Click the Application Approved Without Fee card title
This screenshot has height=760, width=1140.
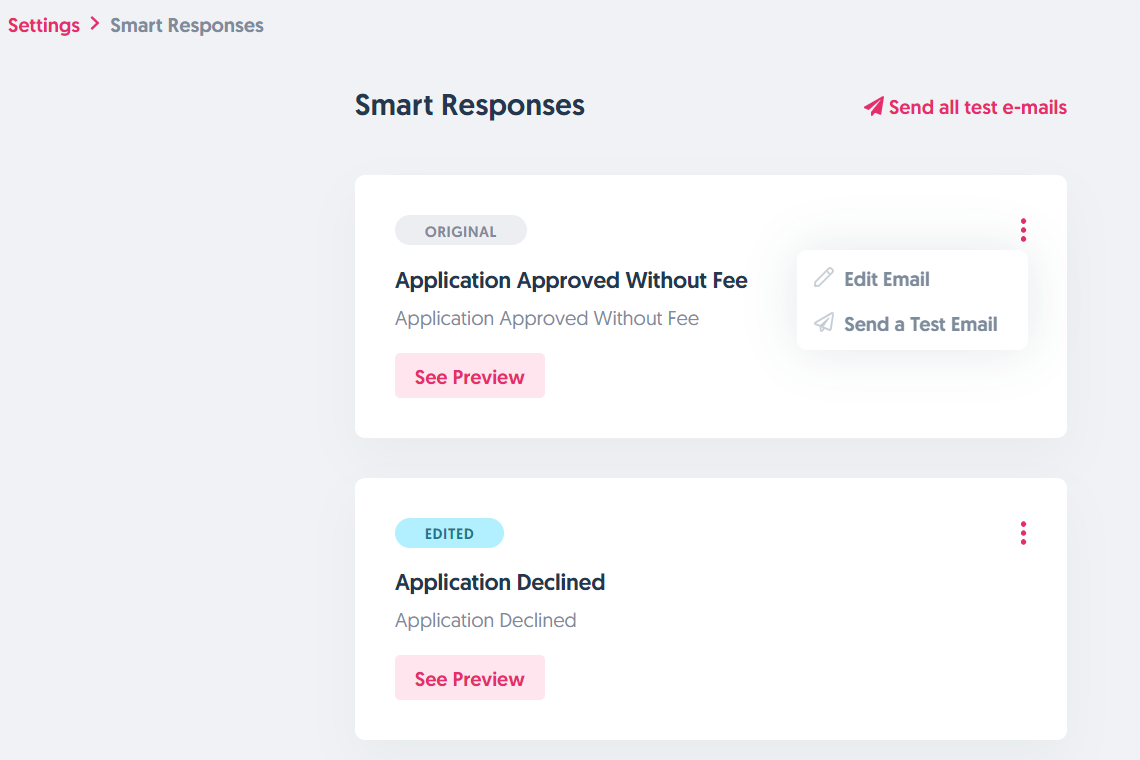pyautogui.click(x=571, y=281)
